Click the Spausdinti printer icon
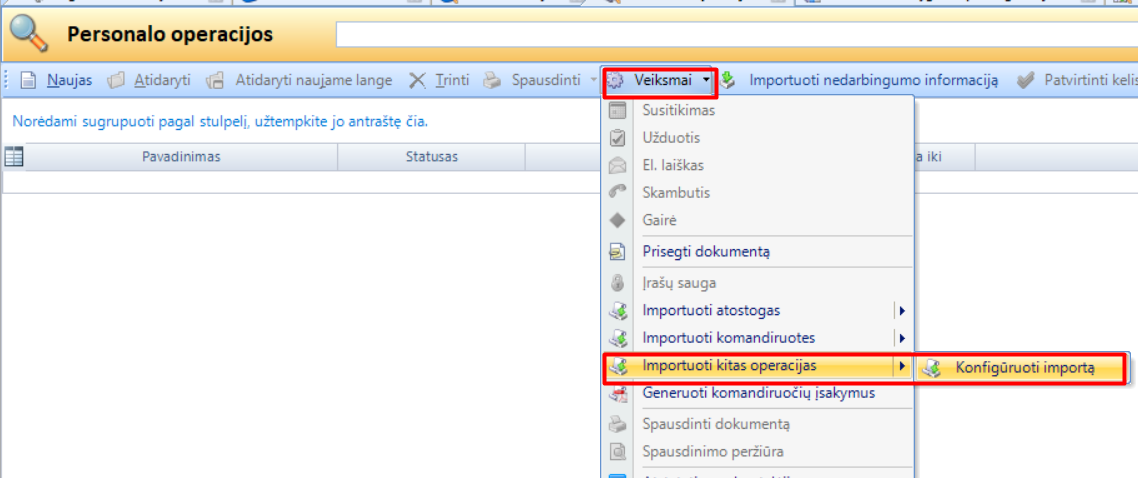 pyautogui.click(x=492, y=80)
